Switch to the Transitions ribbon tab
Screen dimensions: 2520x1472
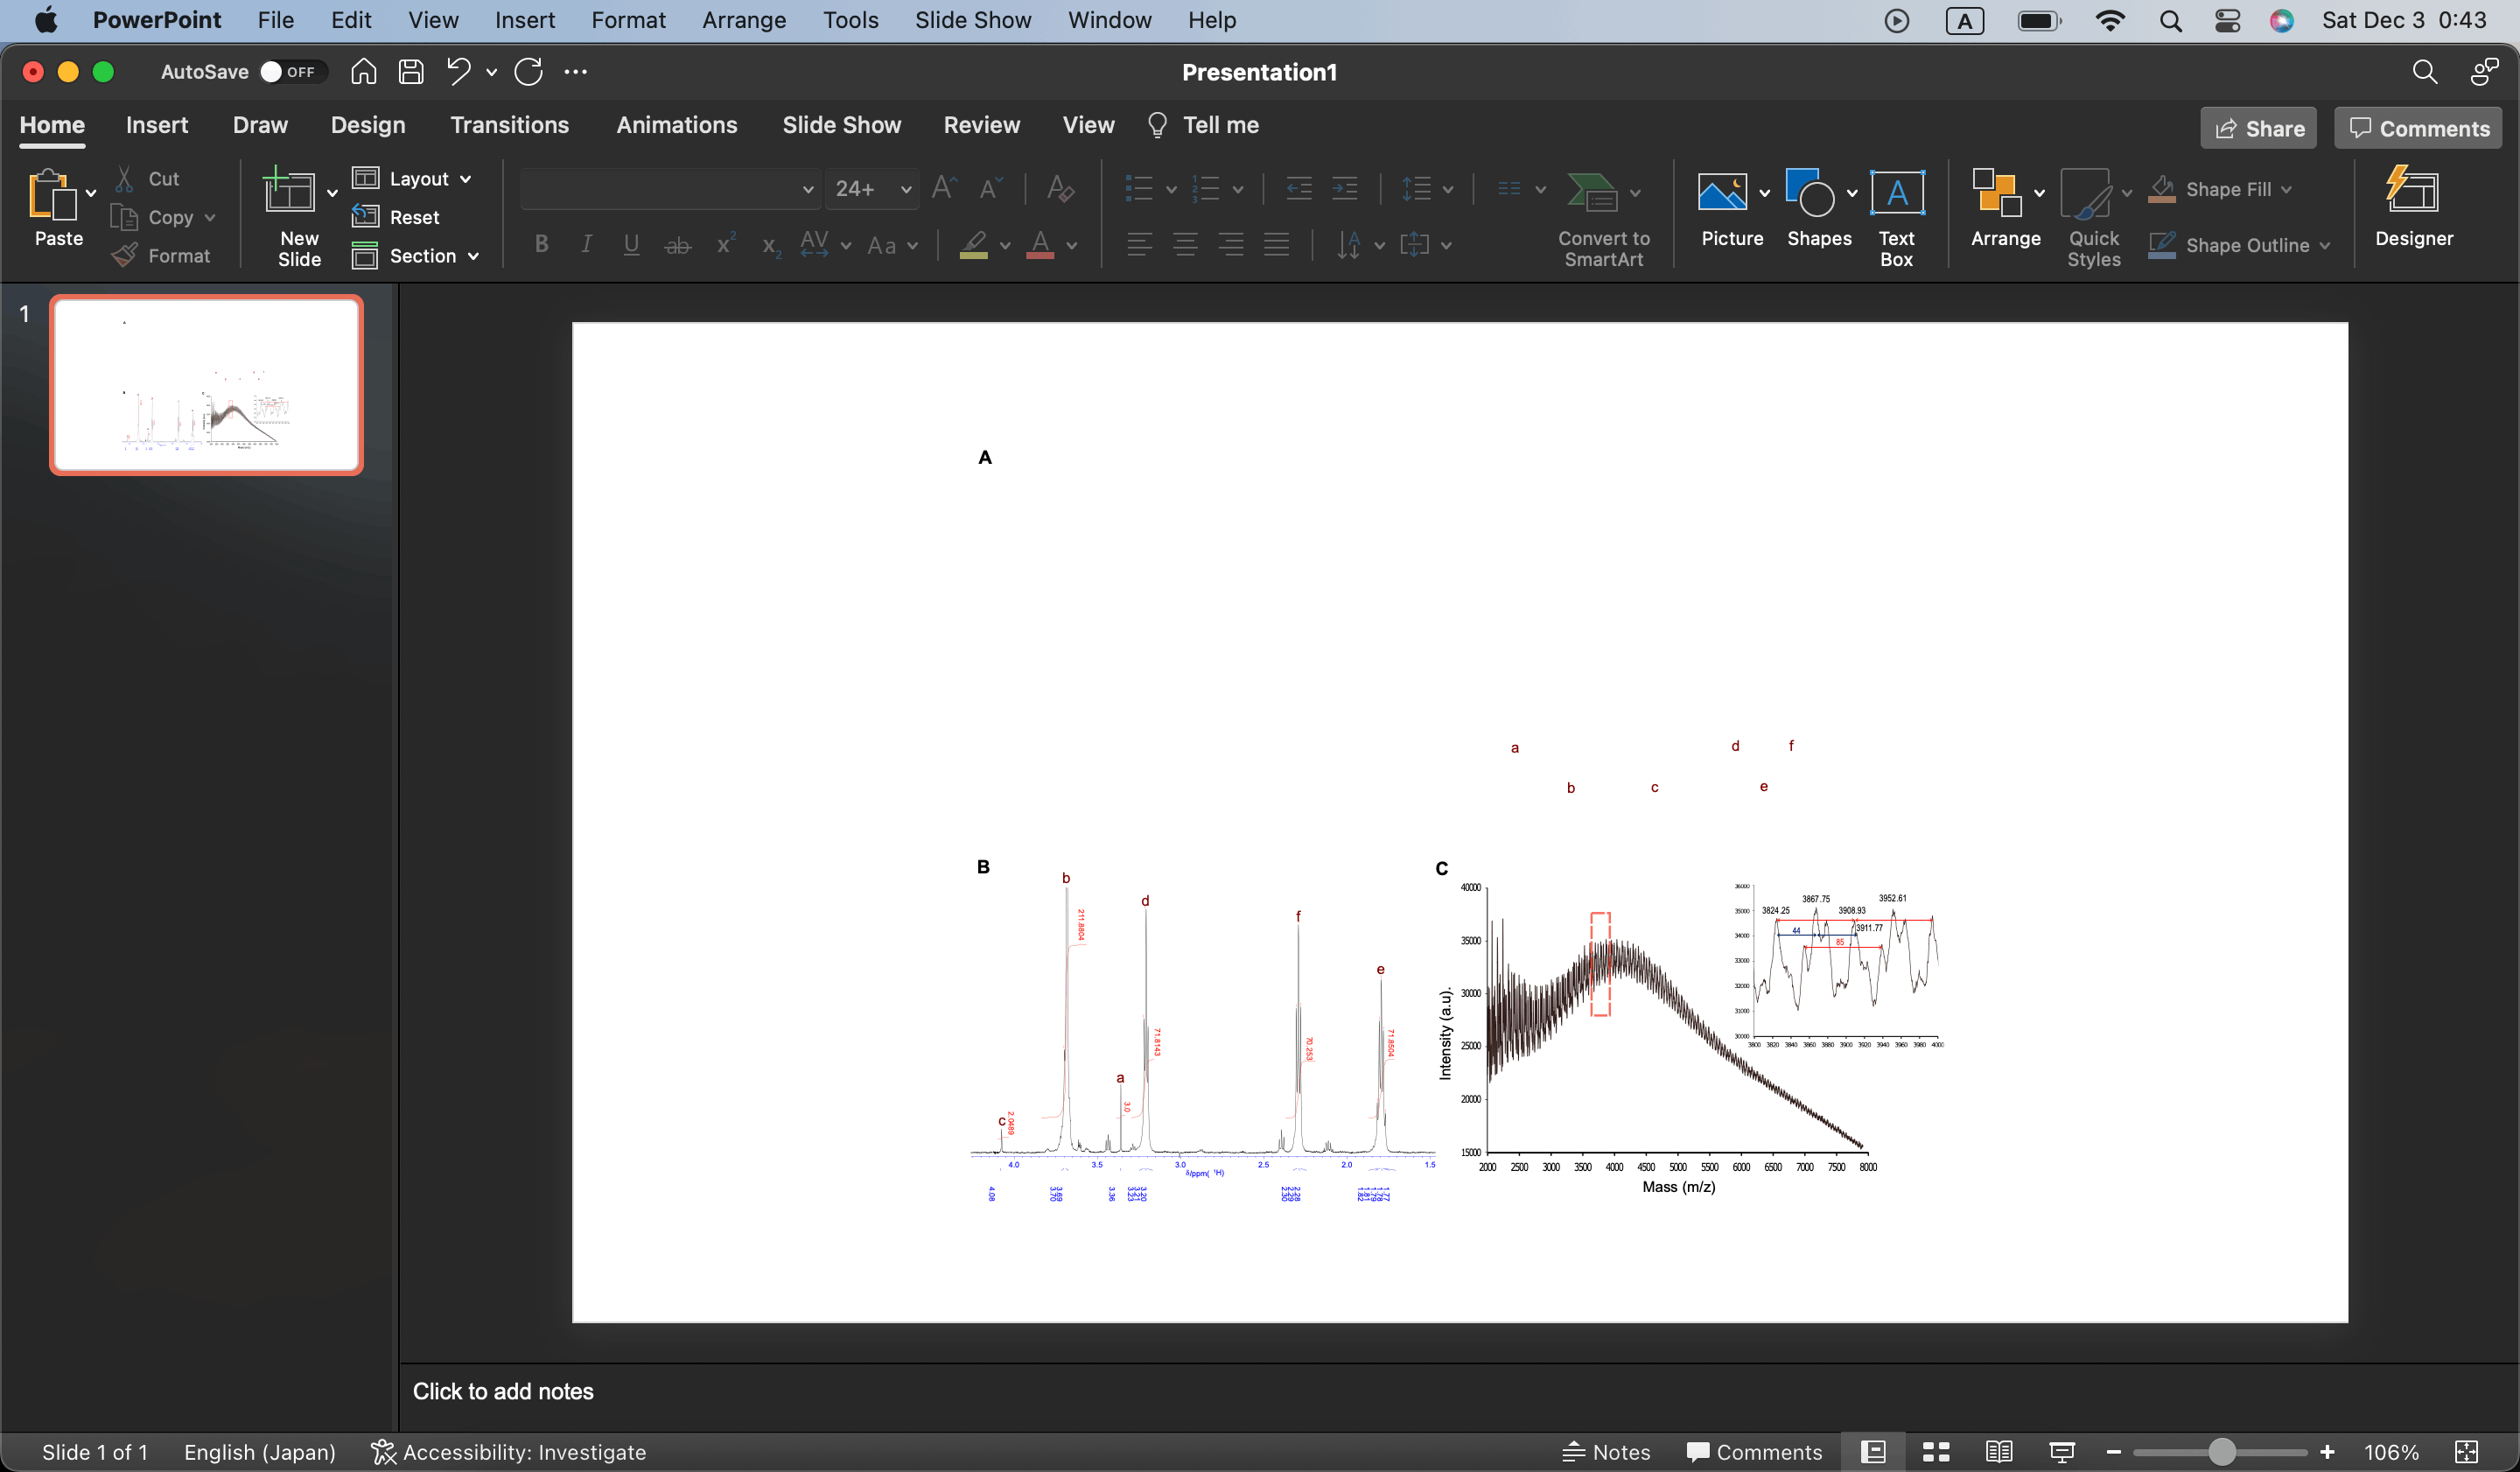pos(509,125)
